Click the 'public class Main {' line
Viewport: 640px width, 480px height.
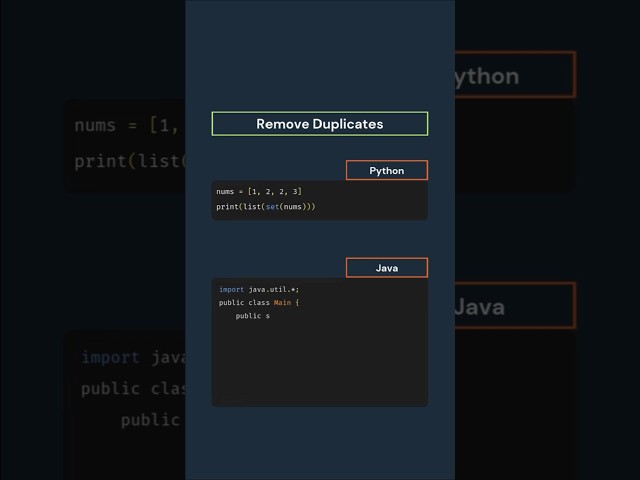[x=259, y=302]
